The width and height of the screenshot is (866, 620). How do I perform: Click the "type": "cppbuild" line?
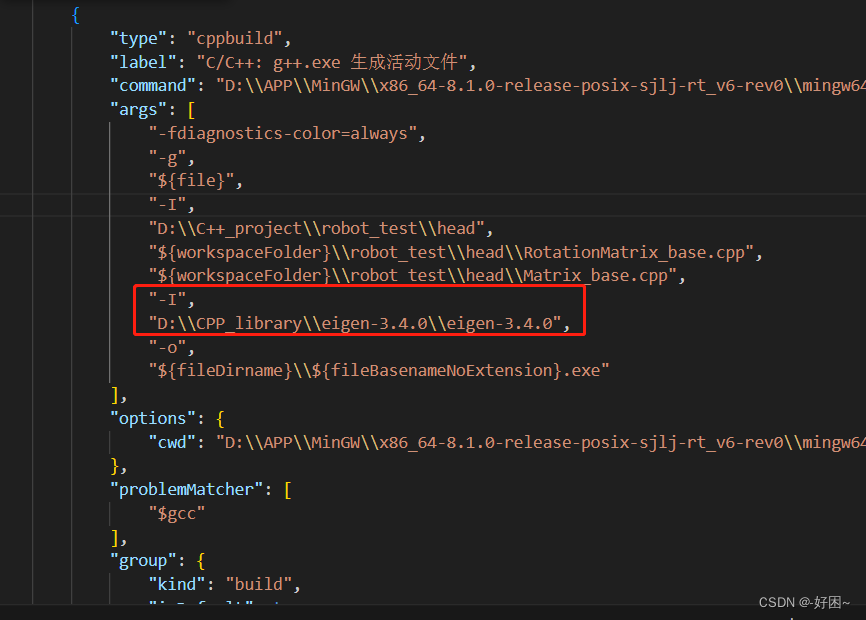[200, 38]
